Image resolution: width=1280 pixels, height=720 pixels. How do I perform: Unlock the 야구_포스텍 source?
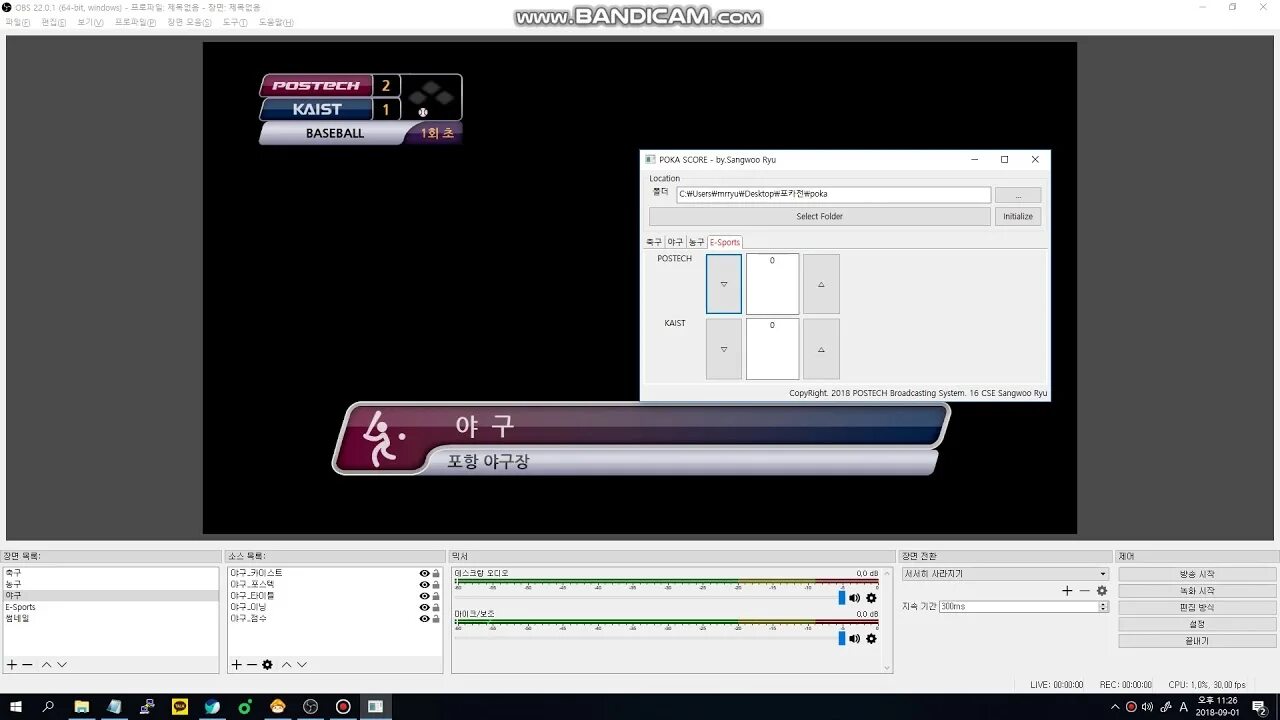pyautogui.click(x=436, y=584)
